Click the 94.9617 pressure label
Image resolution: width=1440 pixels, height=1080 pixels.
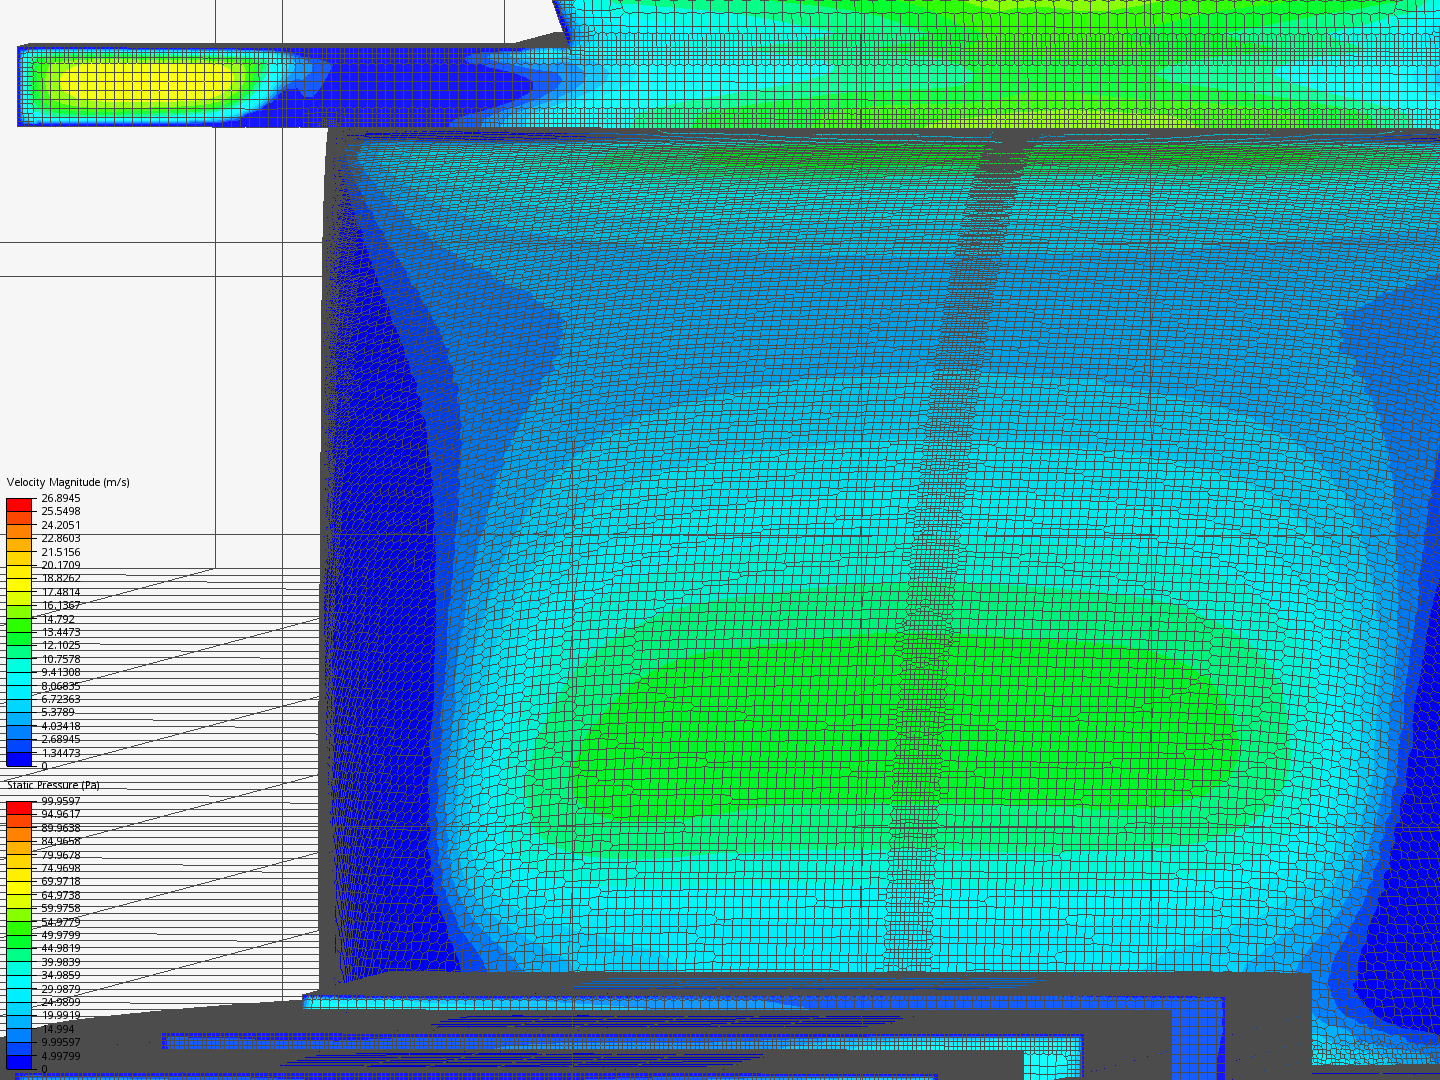[61, 814]
